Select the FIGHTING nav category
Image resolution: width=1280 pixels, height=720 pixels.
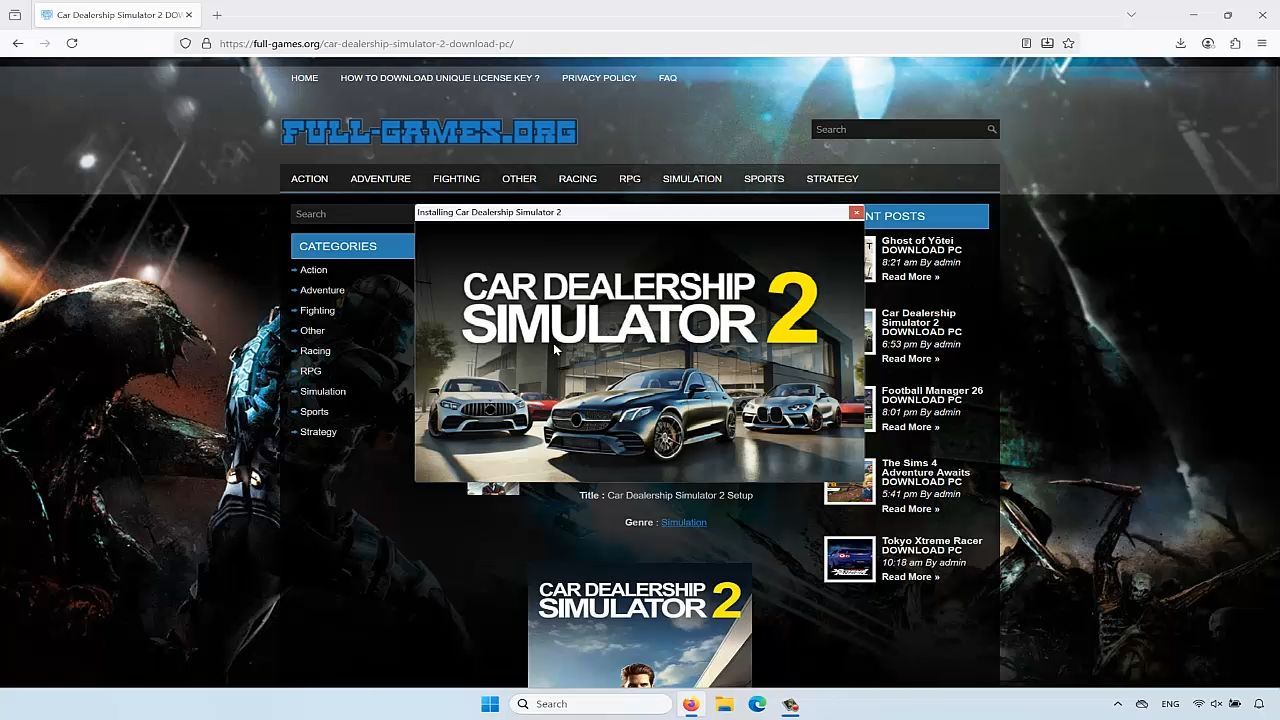click(456, 179)
